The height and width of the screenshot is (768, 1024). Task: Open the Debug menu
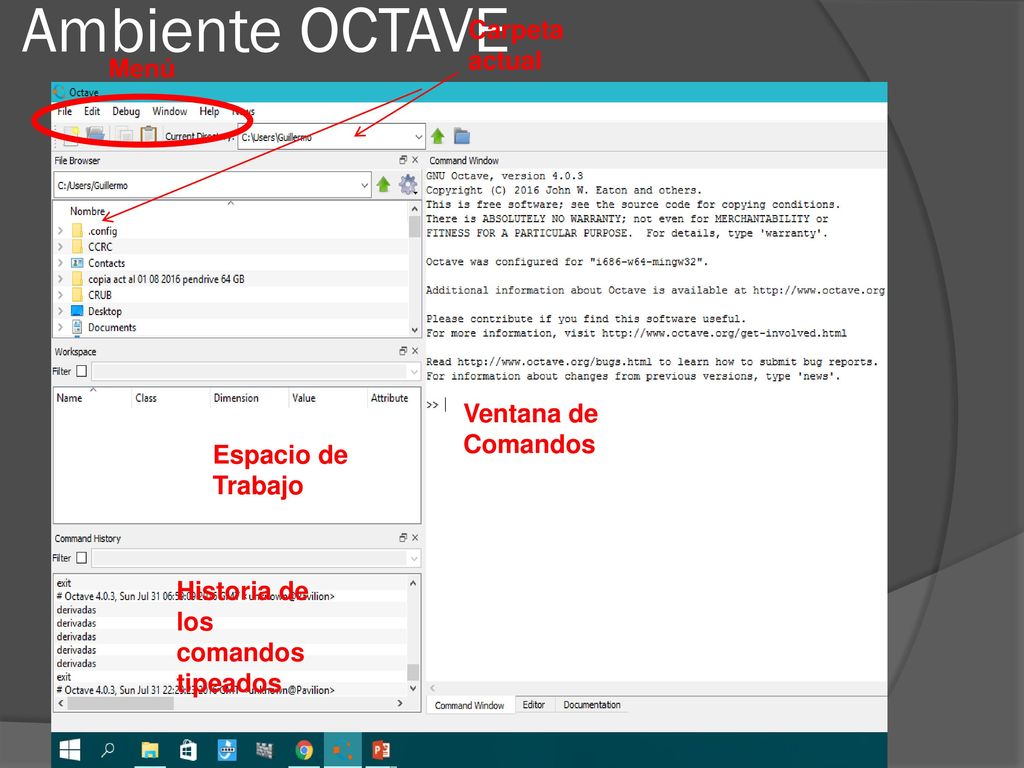(126, 112)
